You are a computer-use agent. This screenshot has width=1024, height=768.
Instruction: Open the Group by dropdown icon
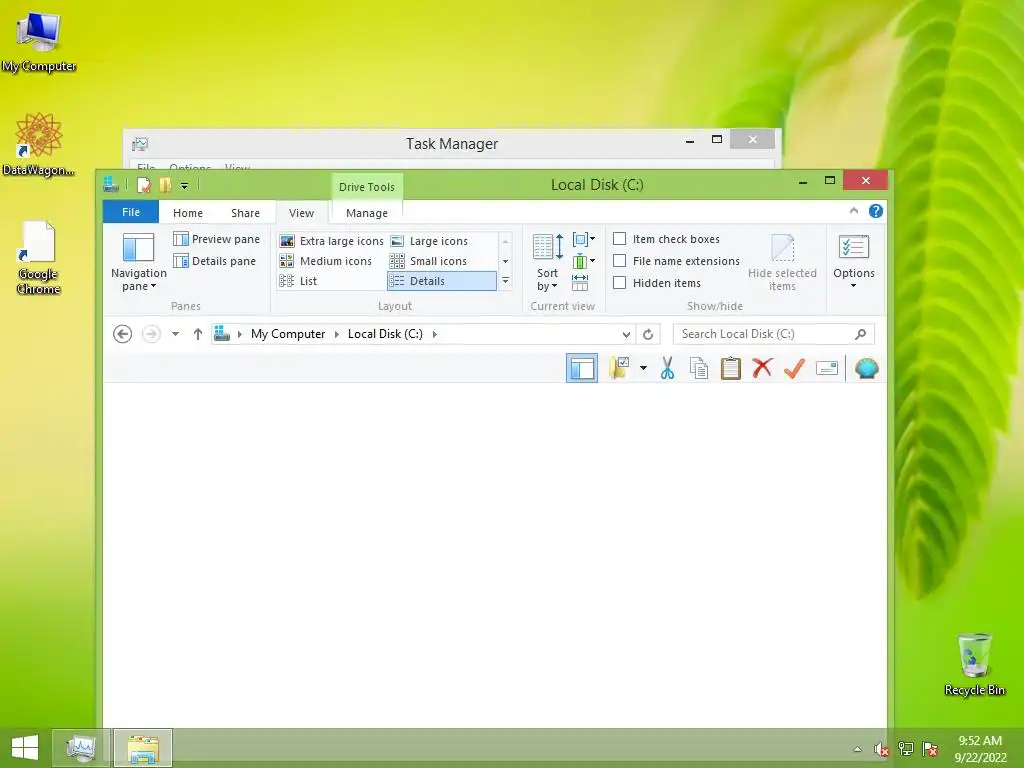click(583, 240)
